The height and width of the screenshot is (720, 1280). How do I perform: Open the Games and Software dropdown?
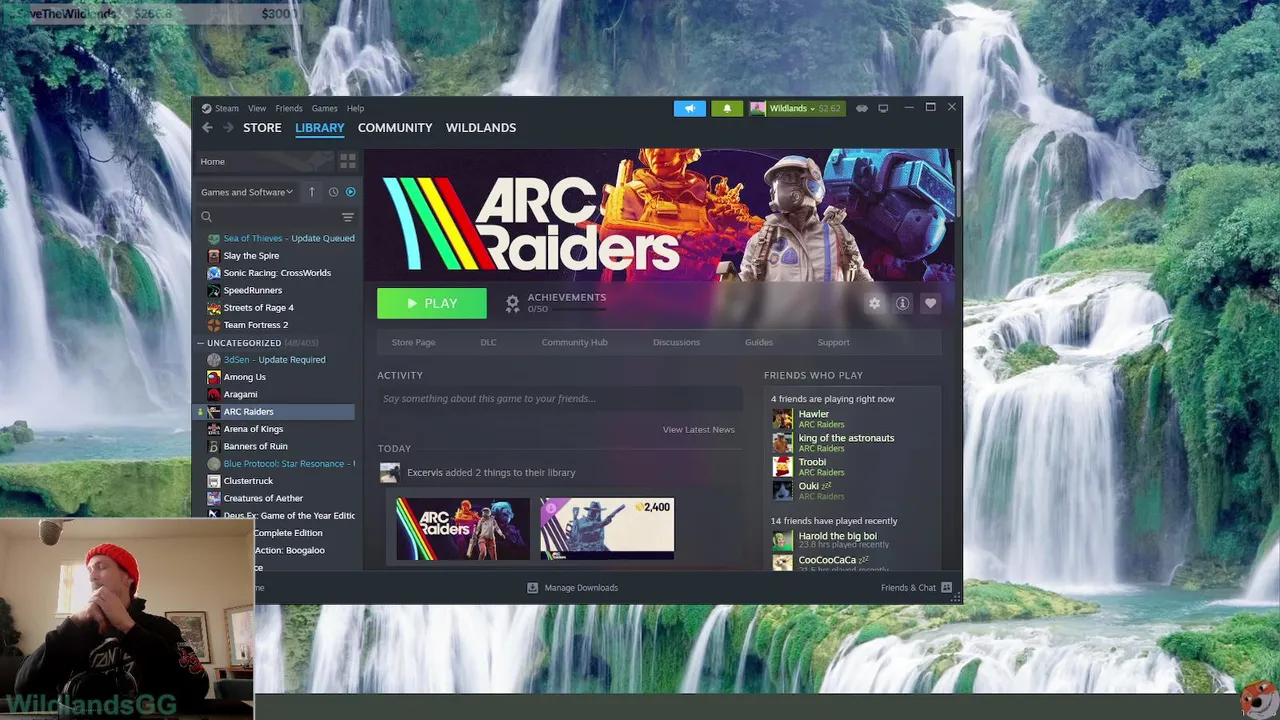pyautogui.click(x=247, y=192)
